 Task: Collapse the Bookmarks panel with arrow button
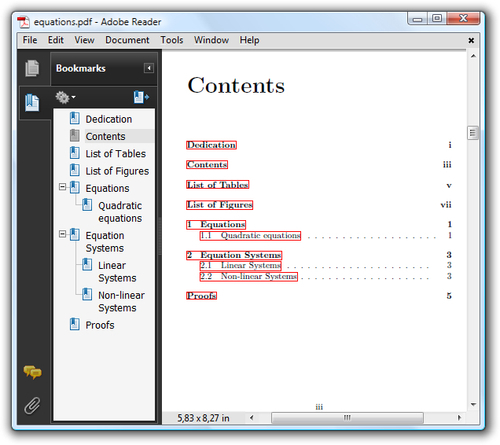149,68
